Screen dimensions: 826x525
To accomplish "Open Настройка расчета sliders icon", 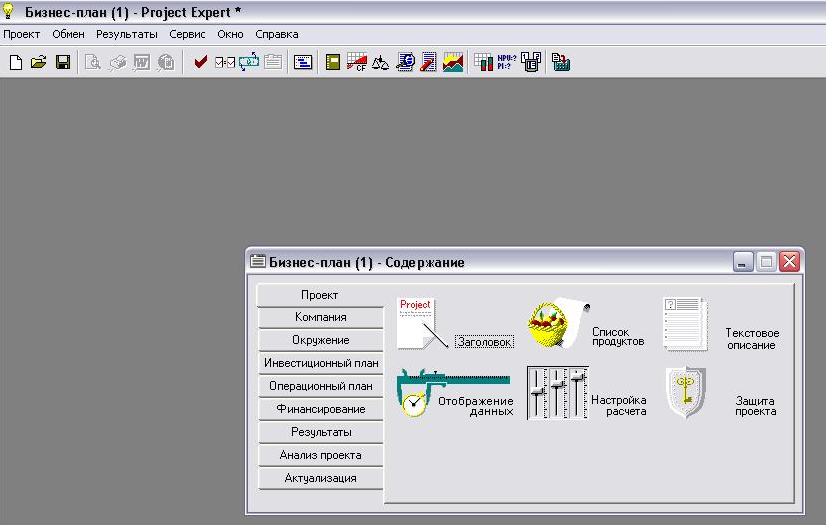I will pyautogui.click(x=557, y=393).
